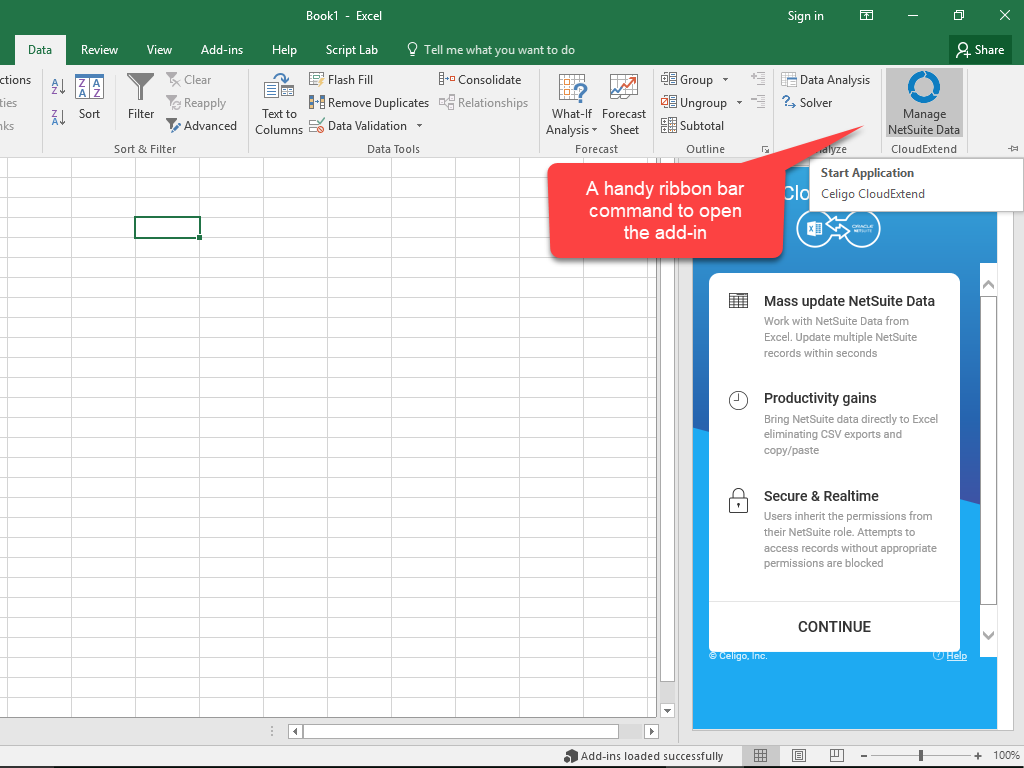
Task: Switch to Normal view
Action: [760, 756]
